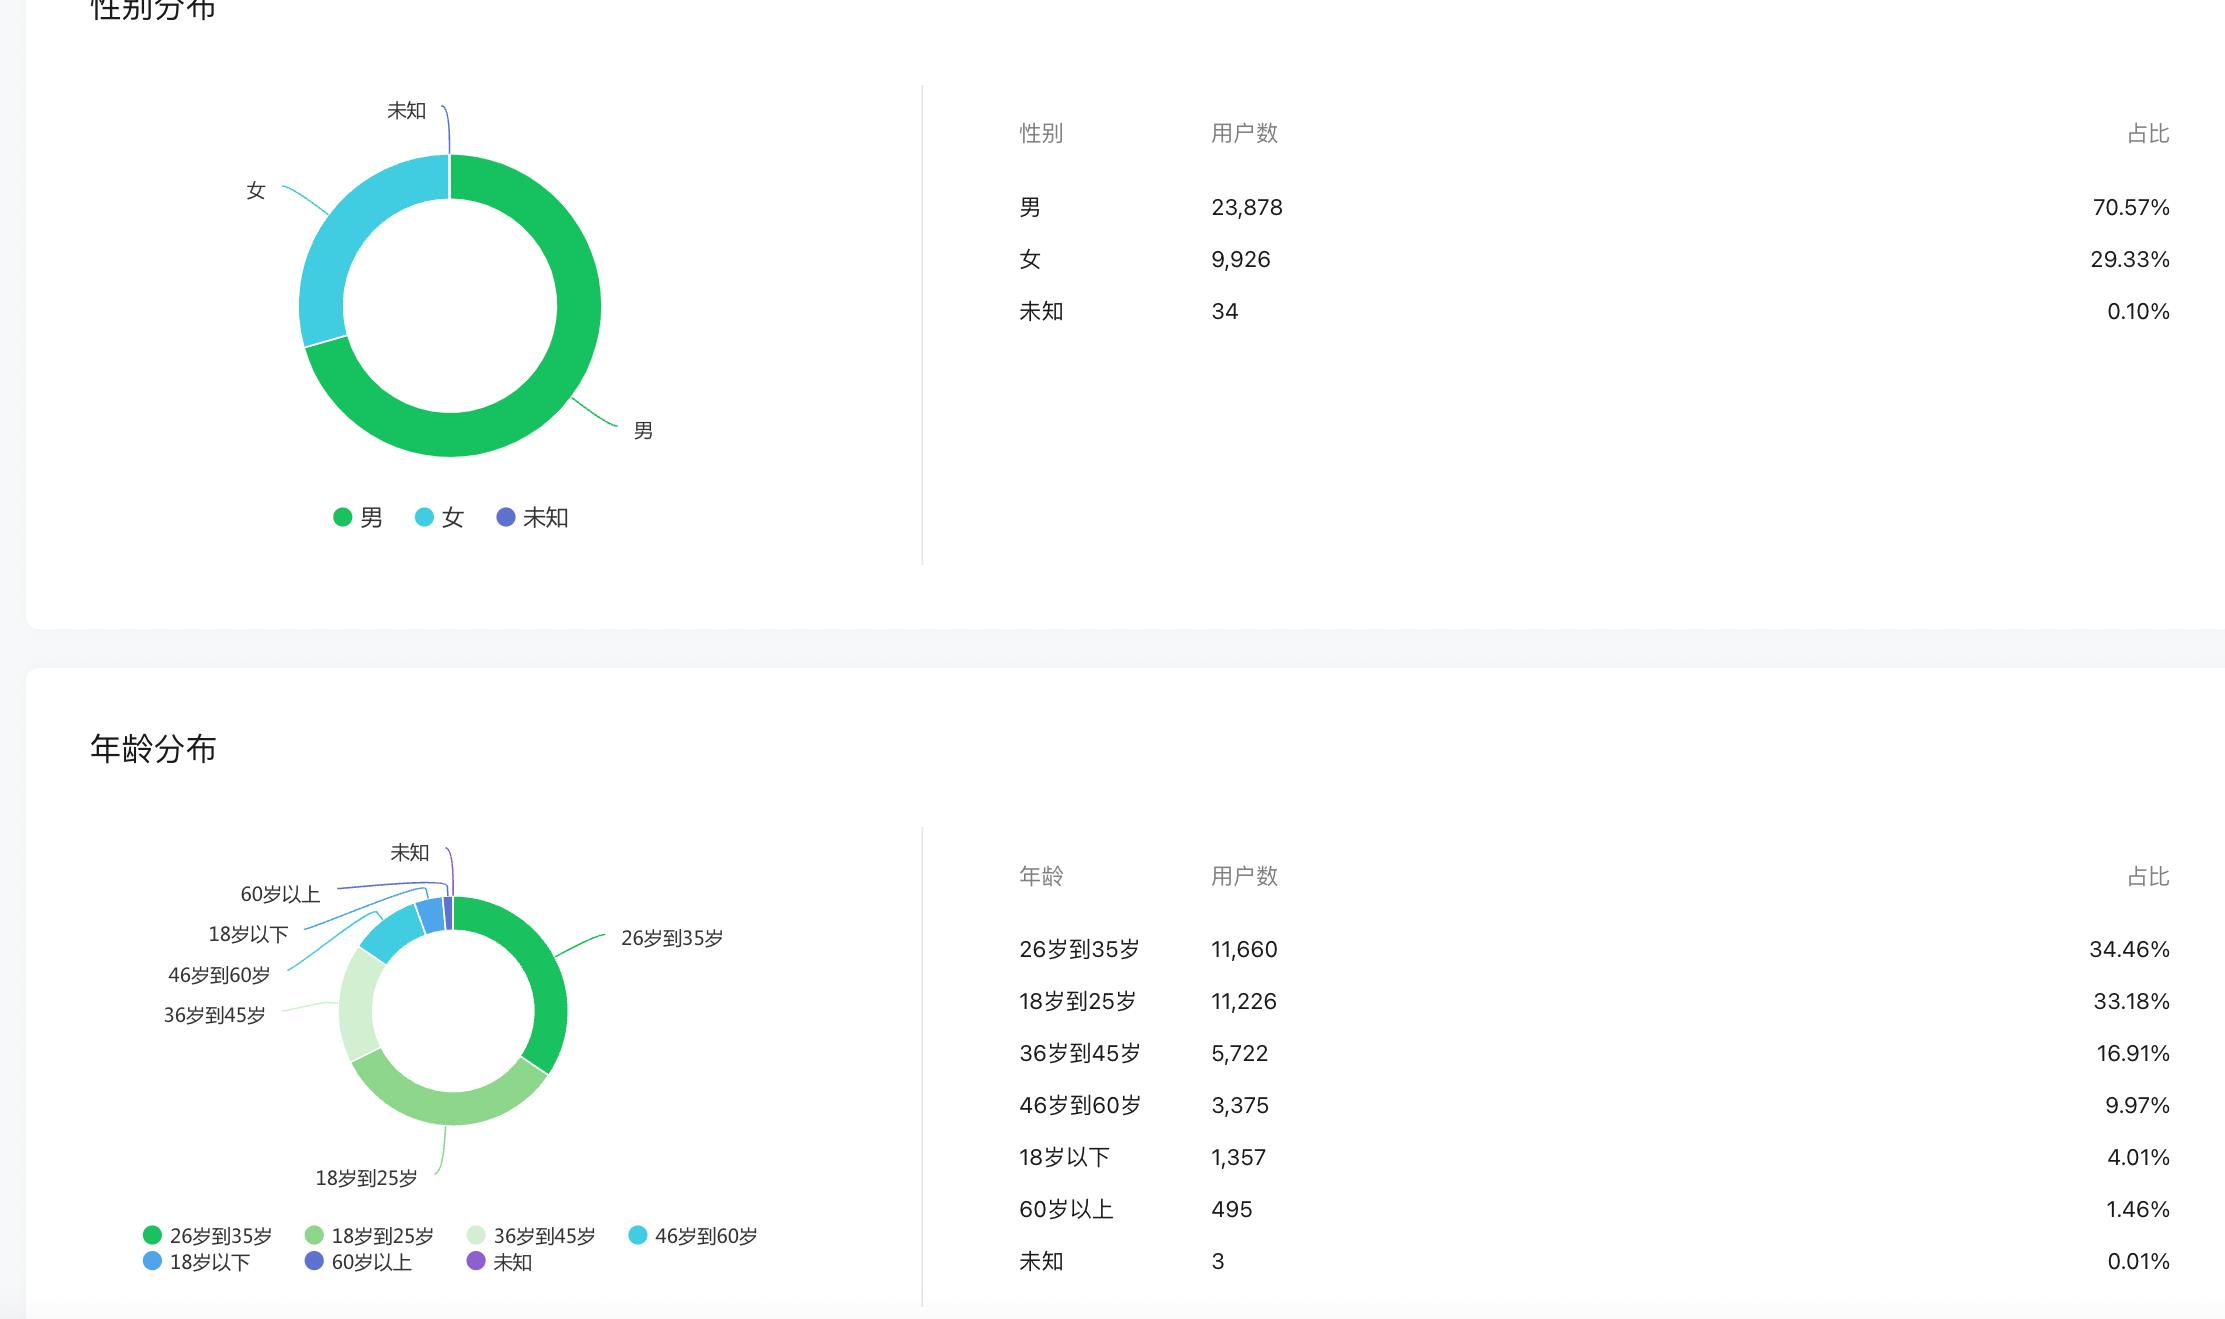Select the percentage 1.46%
Screen dimensions: 2225x1319
(2138, 1209)
